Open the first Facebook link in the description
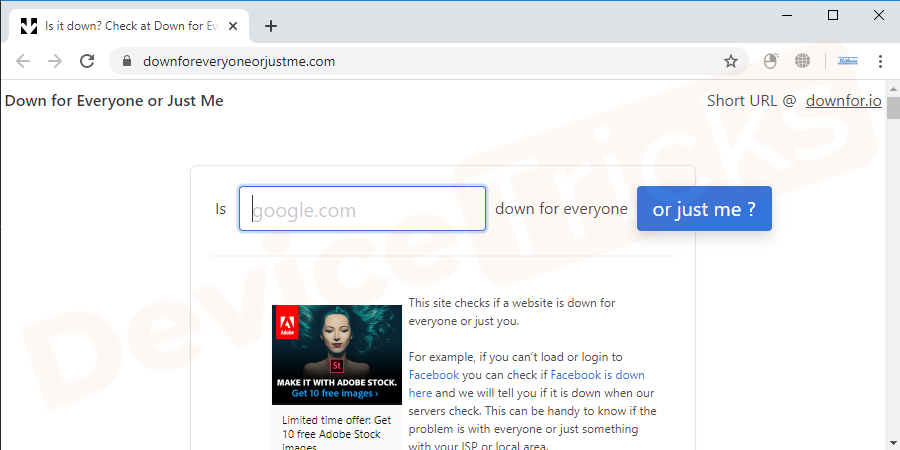 point(434,375)
